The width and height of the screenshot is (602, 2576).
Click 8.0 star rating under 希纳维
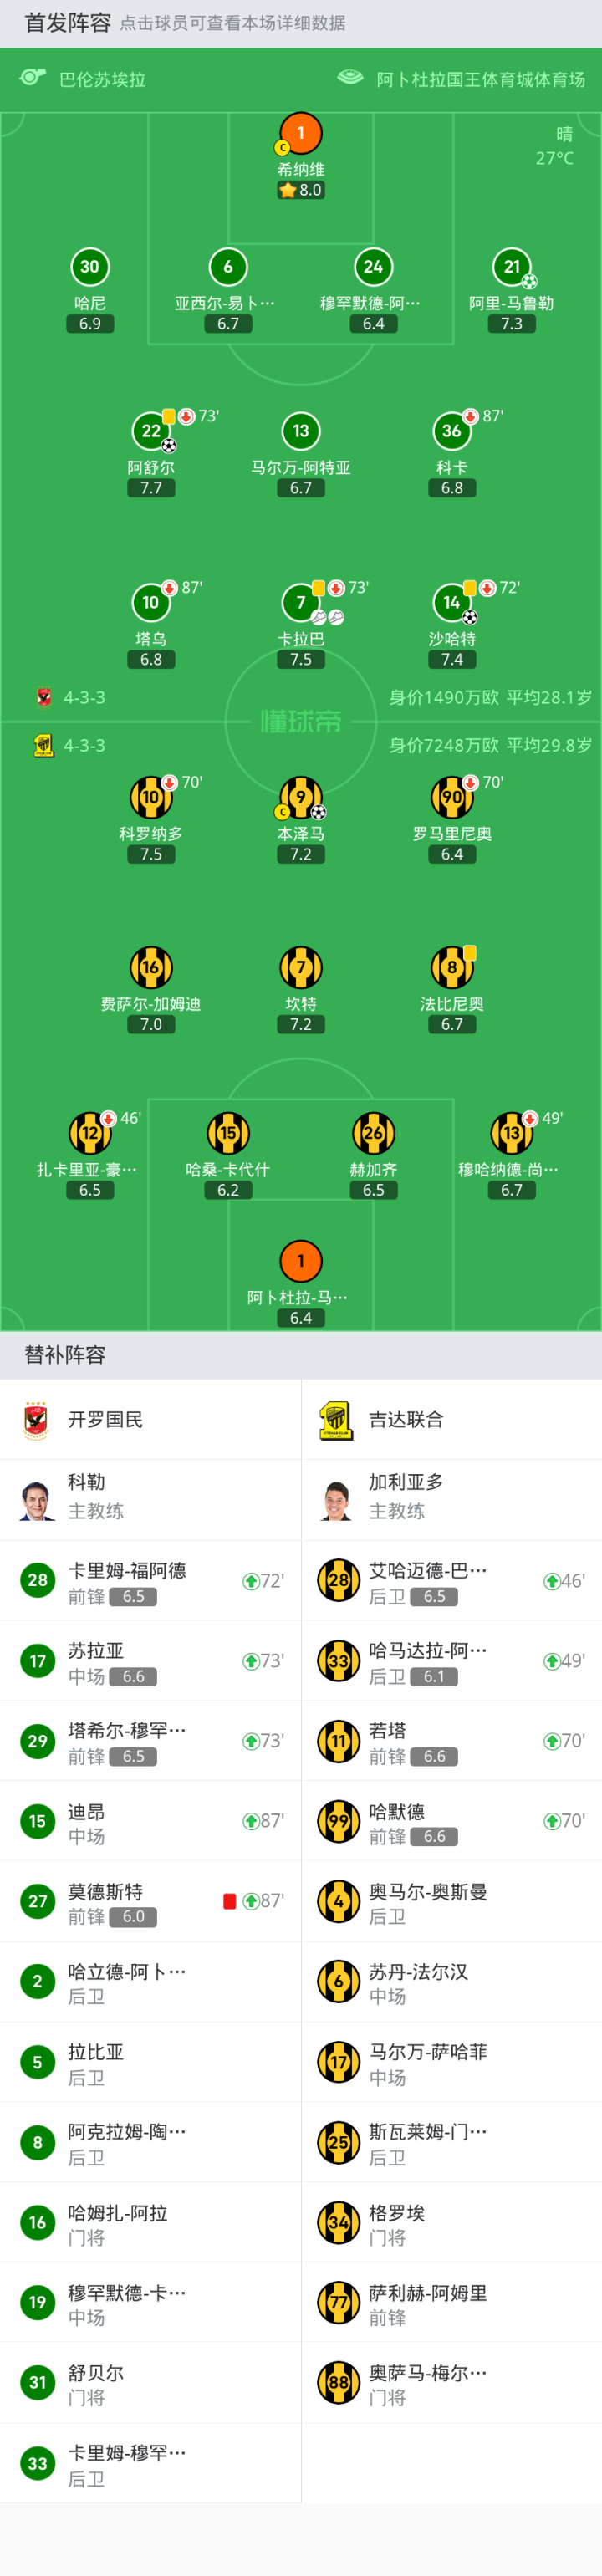pyautogui.click(x=301, y=190)
